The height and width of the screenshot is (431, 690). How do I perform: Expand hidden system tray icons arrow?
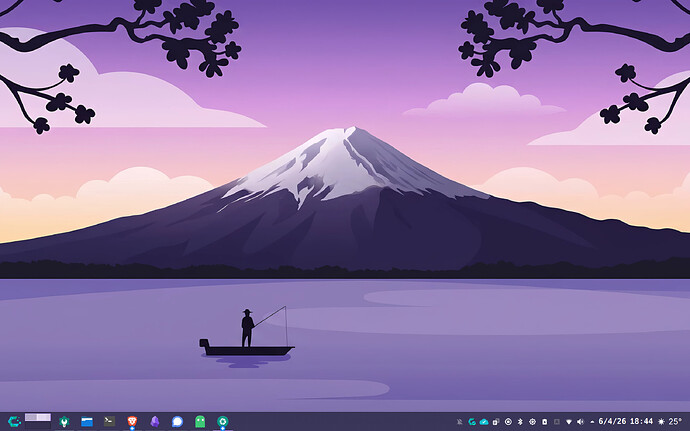coord(592,422)
